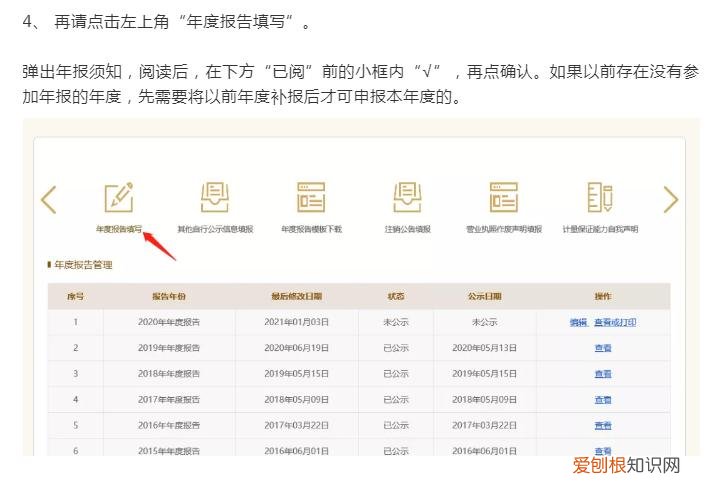Go to previous icons with left chevron
The height and width of the screenshot is (484, 706).
coord(49,199)
